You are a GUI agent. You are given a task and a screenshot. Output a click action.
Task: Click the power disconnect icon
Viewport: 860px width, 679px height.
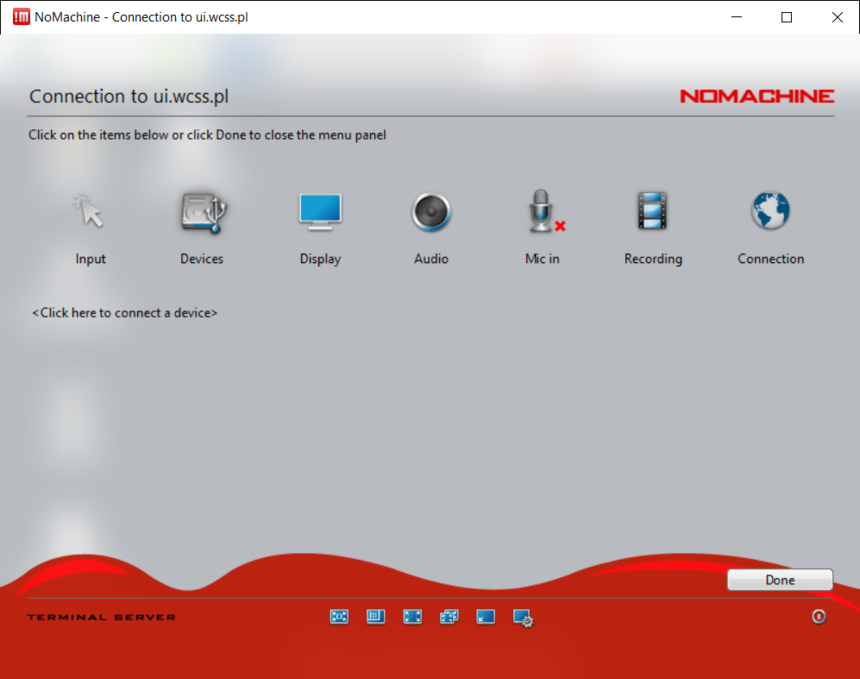point(818,617)
